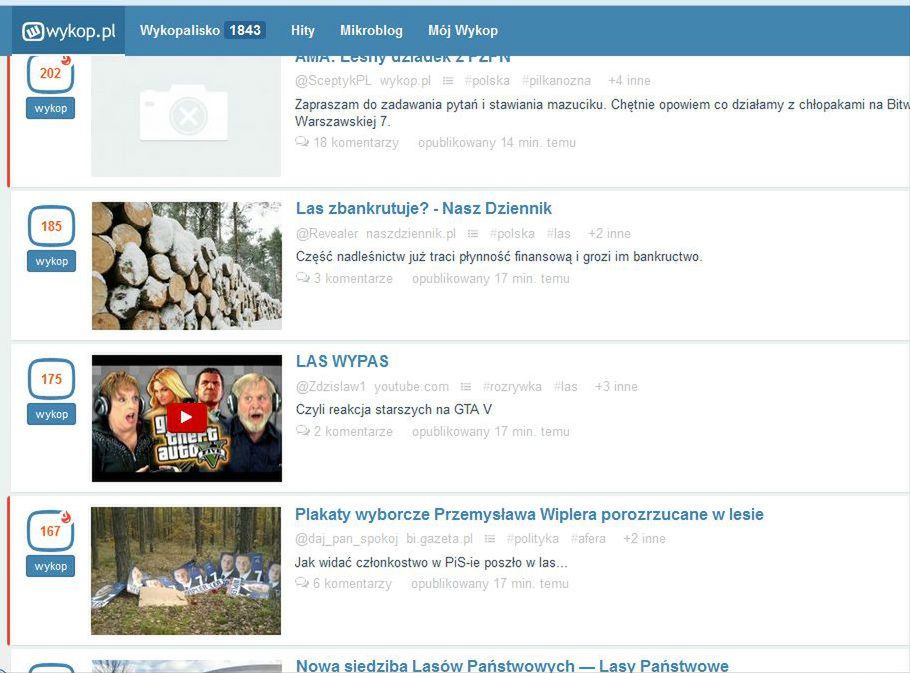Click the hot flame icon on the 202 counter
The image size is (910, 673).
(x=66, y=60)
